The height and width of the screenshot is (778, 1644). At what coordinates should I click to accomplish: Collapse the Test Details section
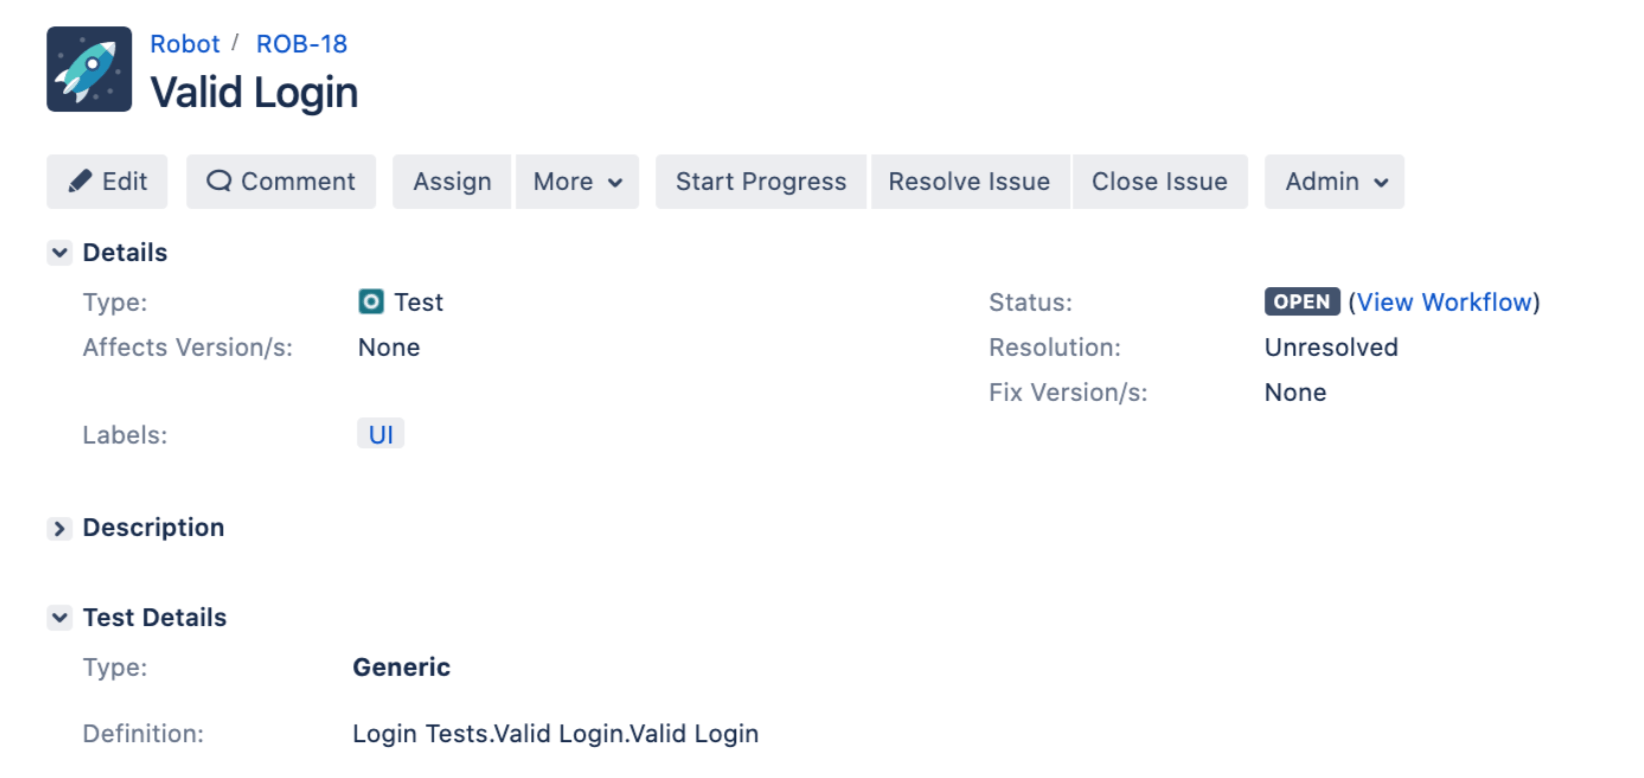60,618
